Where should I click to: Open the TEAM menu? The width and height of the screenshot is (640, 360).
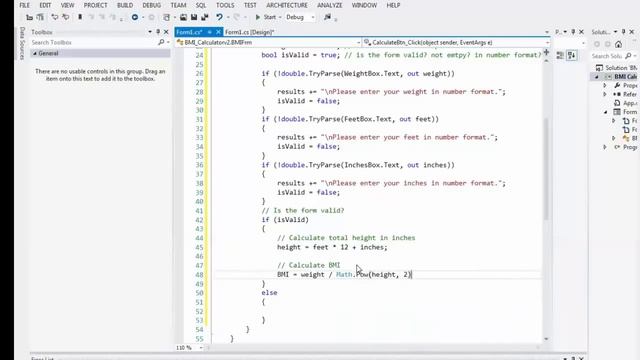[178, 5]
